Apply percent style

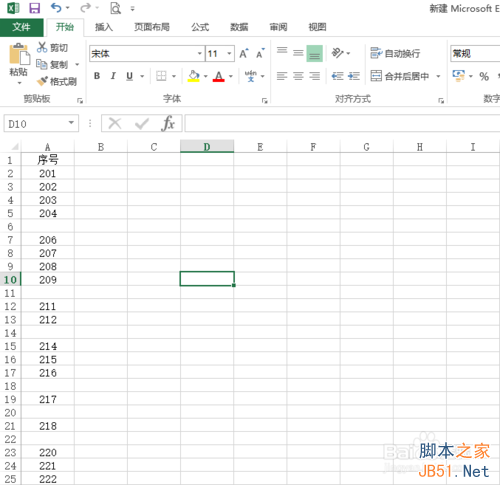click(x=484, y=76)
